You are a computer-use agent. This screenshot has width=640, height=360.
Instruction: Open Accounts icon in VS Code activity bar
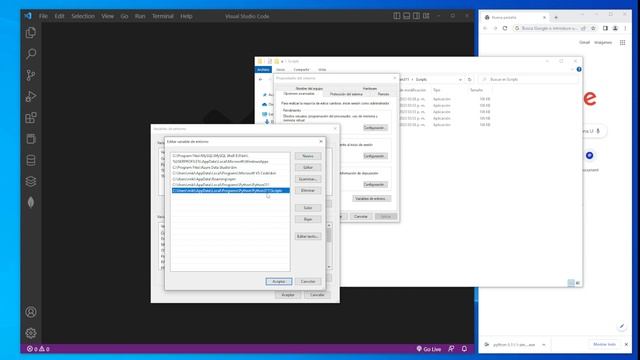[x=31, y=312]
